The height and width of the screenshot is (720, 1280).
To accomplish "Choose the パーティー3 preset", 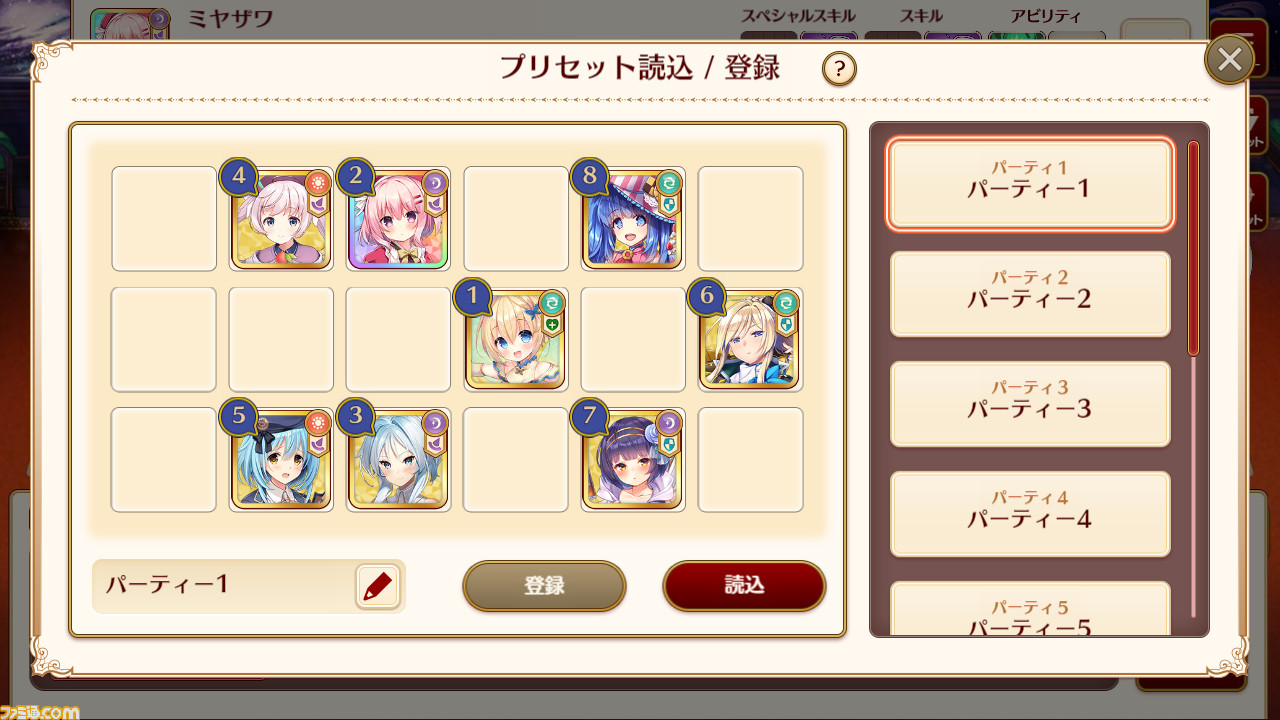I will pyautogui.click(x=1030, y=404).
